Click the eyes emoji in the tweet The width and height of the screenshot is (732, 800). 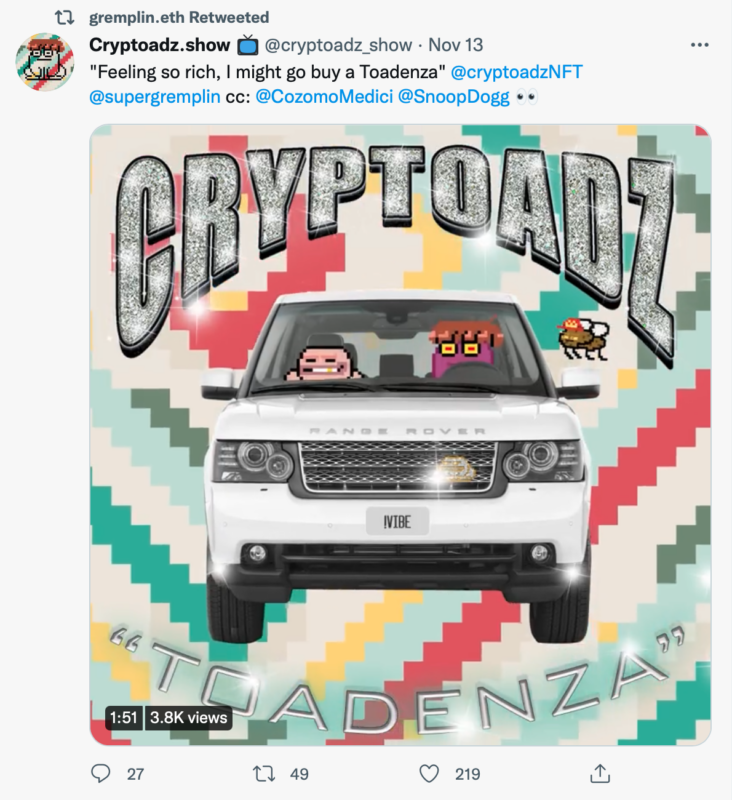[526, 97]
